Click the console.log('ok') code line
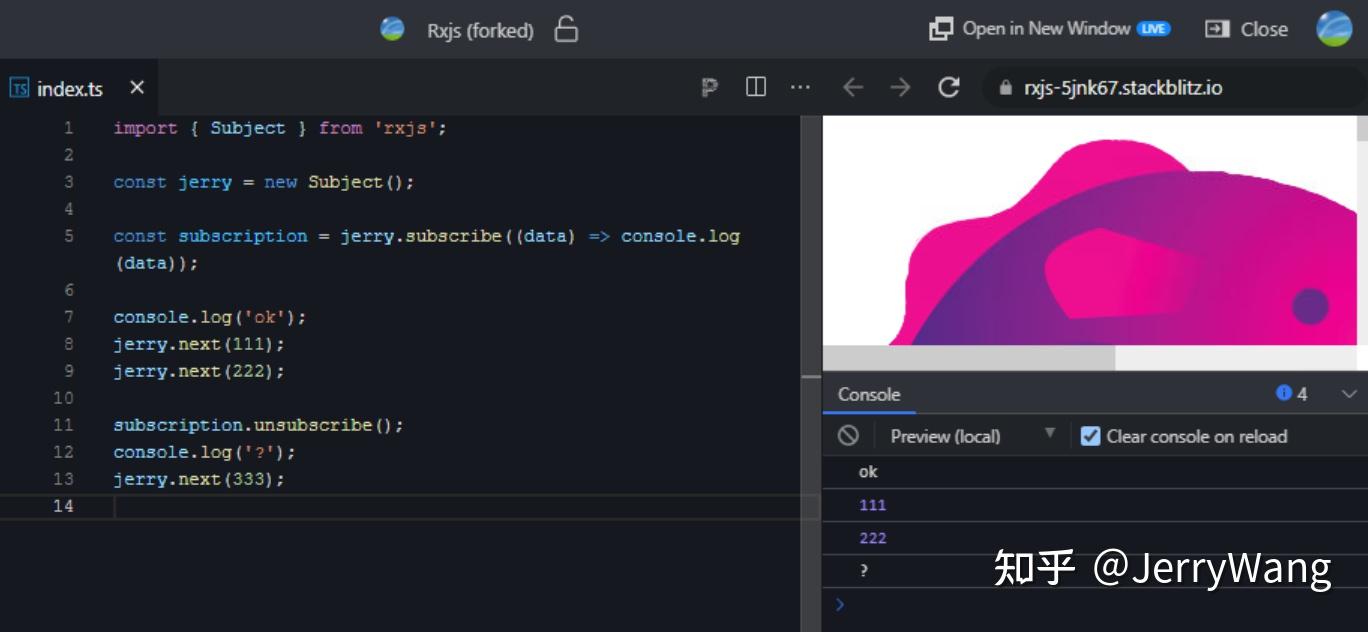1368x632 pixels. click(210, 317)
